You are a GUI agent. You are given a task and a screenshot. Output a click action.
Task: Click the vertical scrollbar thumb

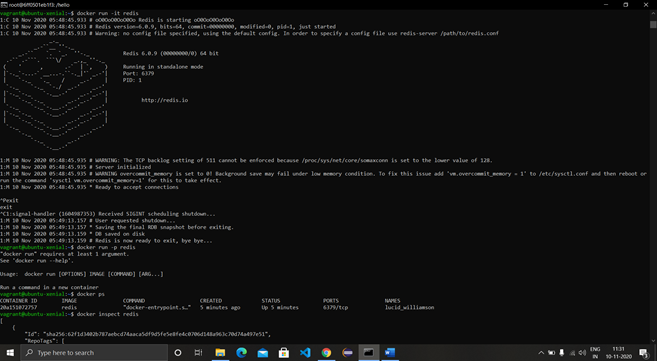(x=653, y=24)
